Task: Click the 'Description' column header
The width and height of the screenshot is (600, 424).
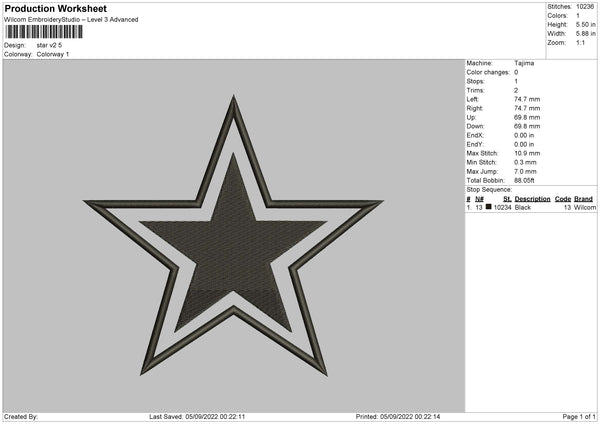Action: click(532, 199)
